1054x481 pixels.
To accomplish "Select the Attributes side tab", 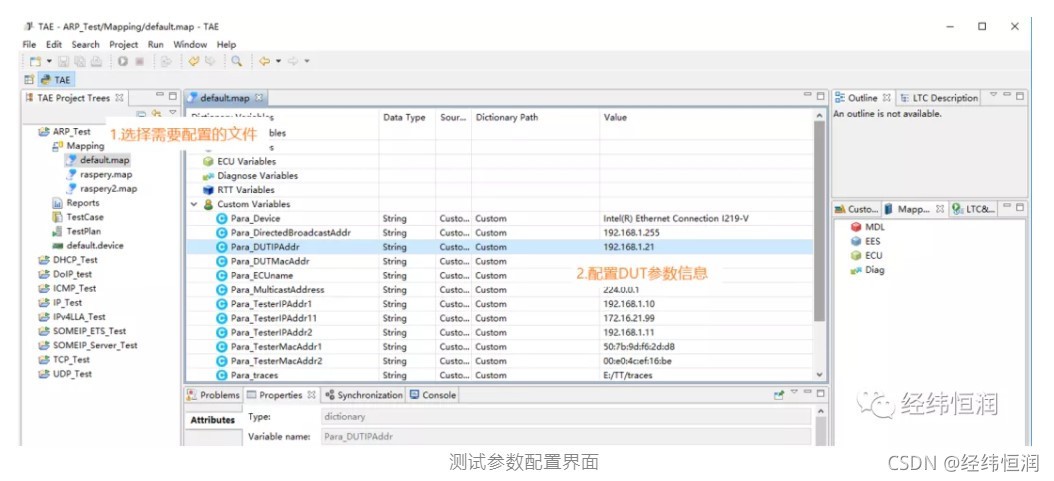I will click(x=212, y=420).
